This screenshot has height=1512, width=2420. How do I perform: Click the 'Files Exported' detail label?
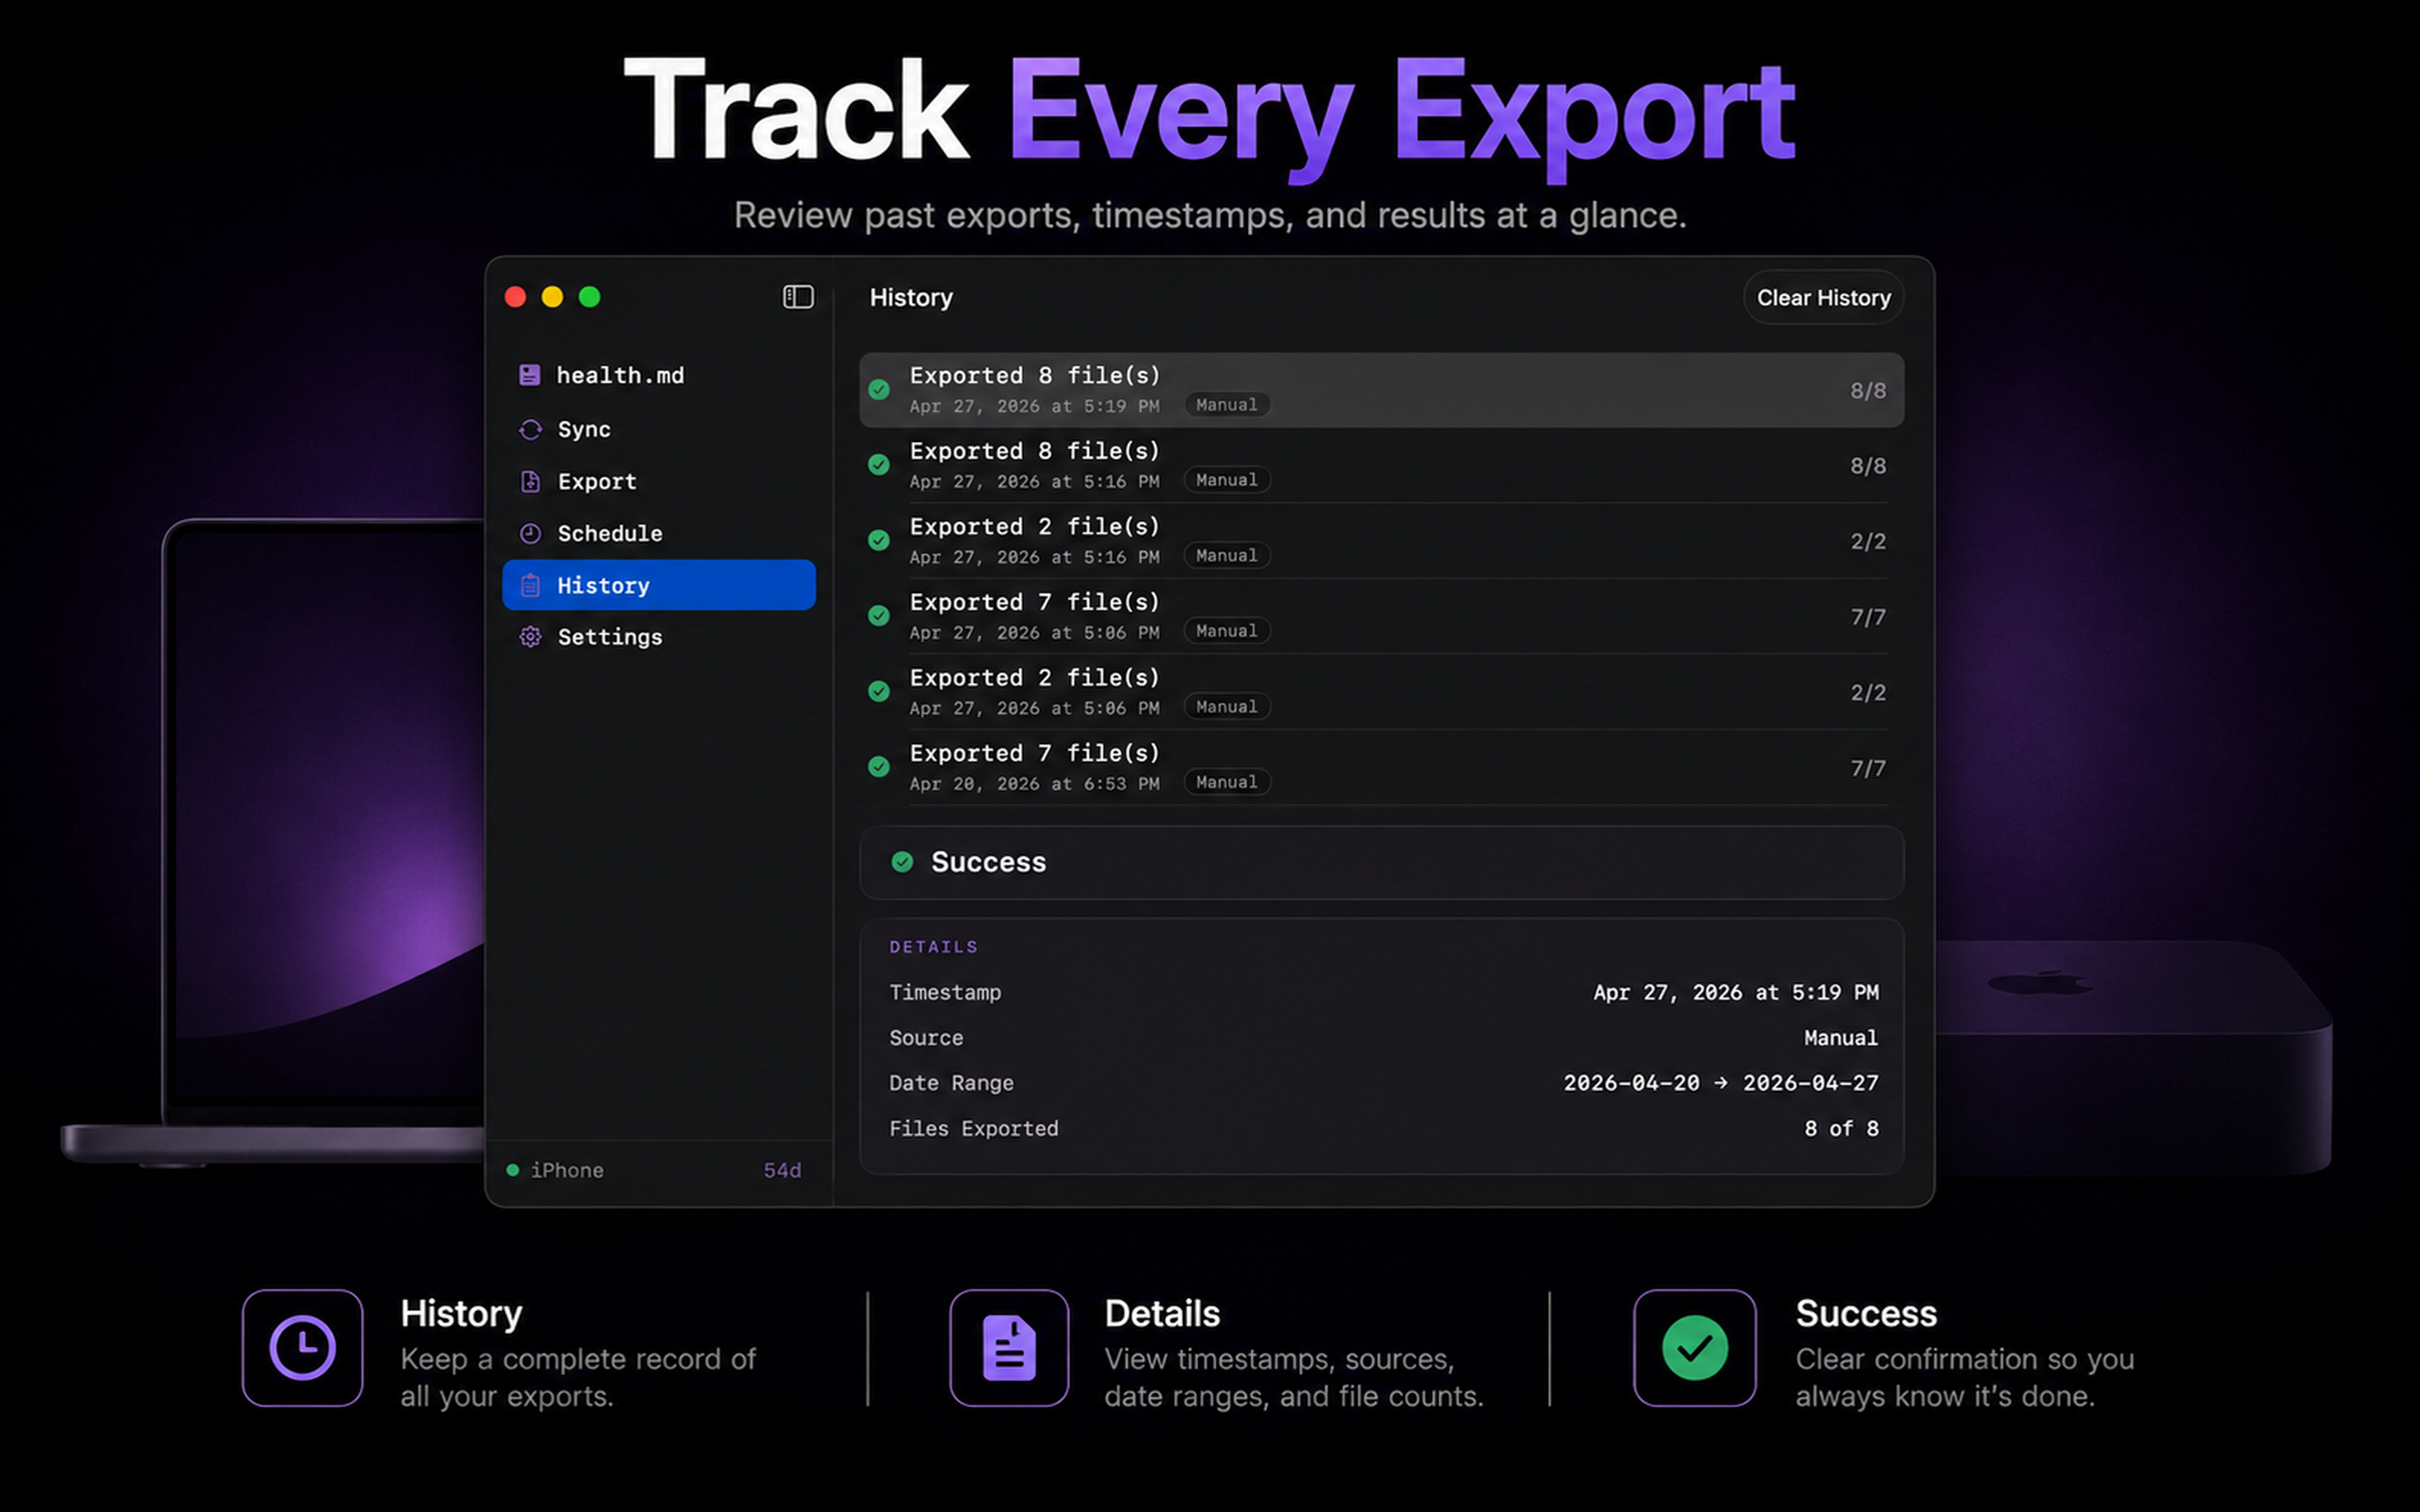(973, 1128)
